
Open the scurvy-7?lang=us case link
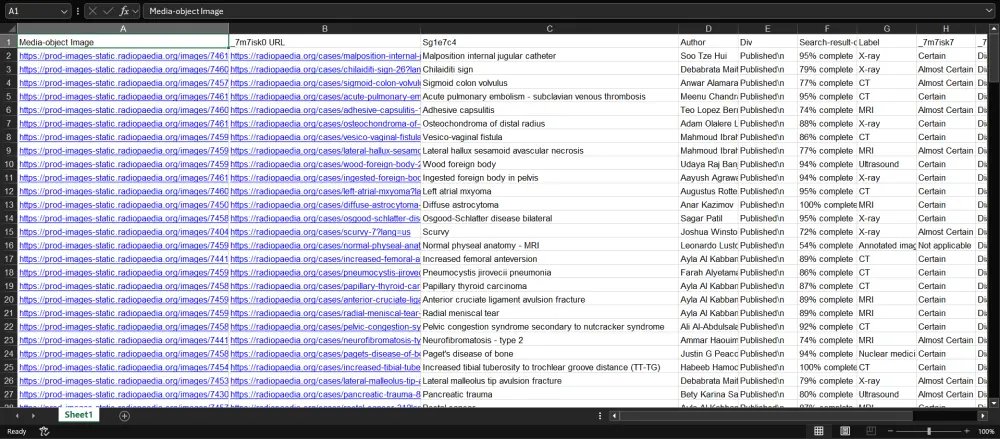320,232
